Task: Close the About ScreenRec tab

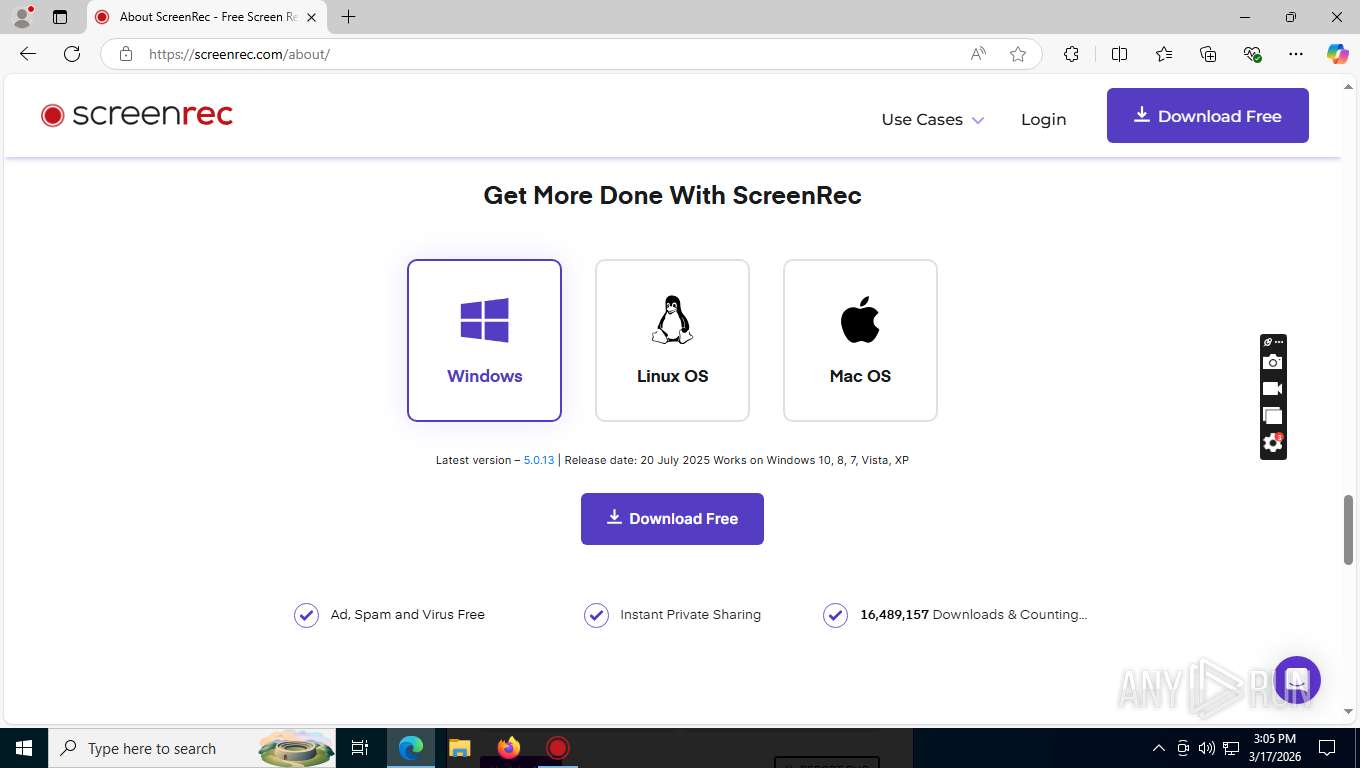Action: (312, 17)
